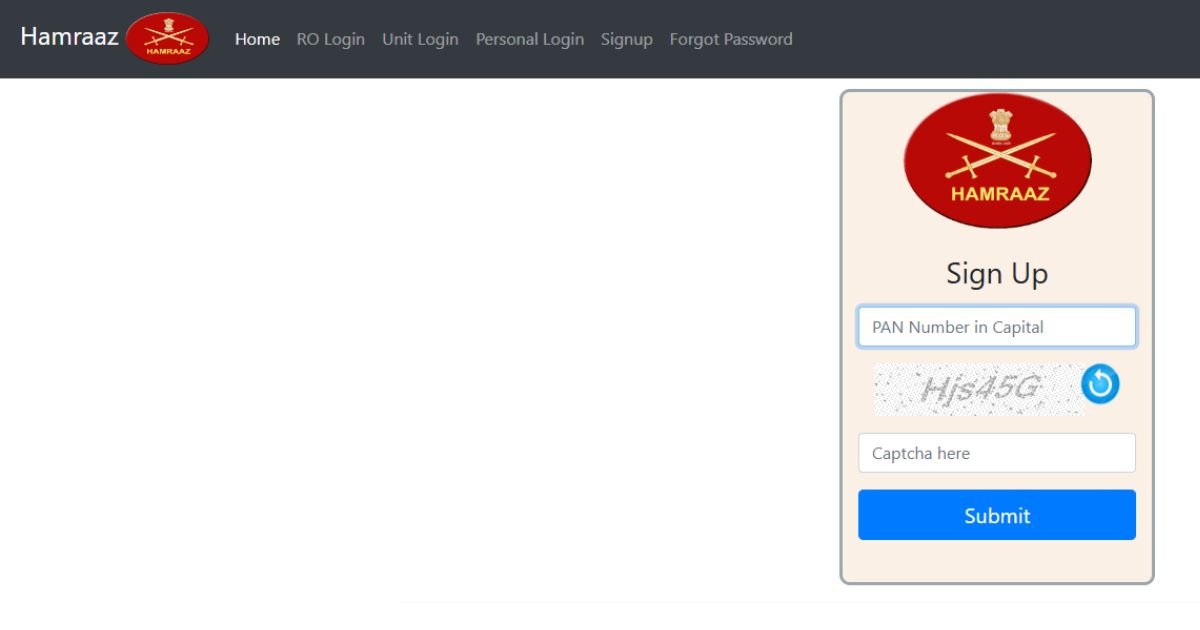The width and height of the screenshot is (1200, 630).
Task: Open Home from the navigation bar
Action: point(257,39)
